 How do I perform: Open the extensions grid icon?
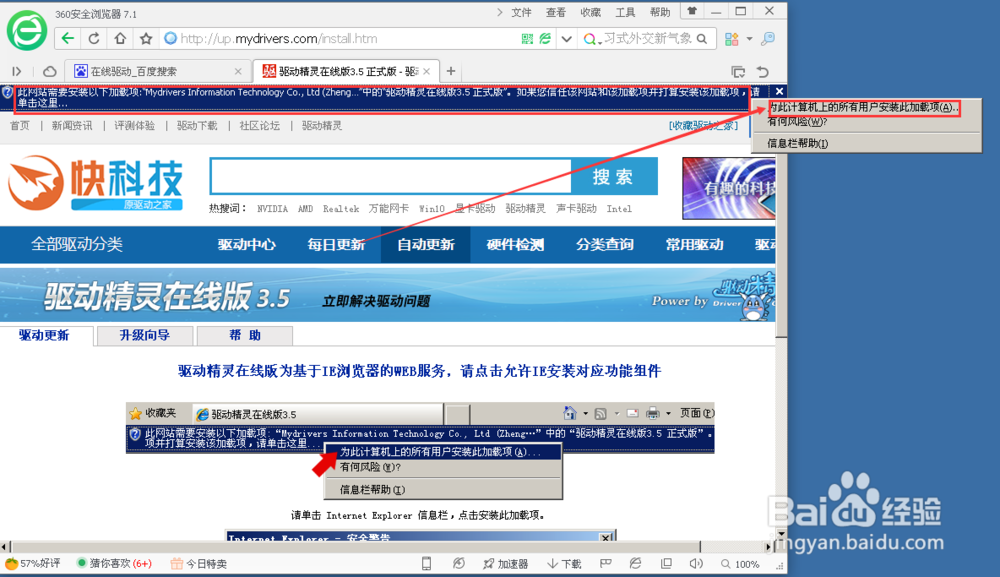(x=732, y=40)
